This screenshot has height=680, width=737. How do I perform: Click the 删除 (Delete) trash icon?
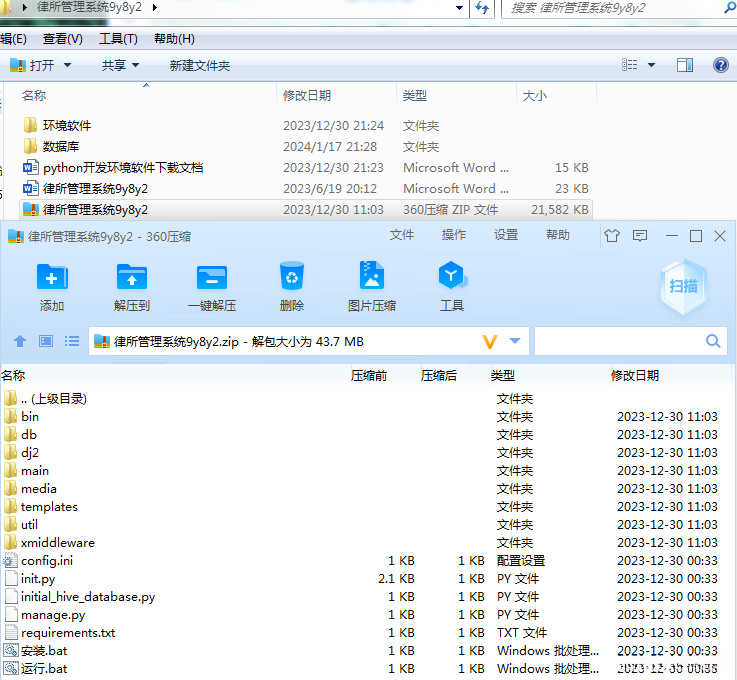coord(292,276)
